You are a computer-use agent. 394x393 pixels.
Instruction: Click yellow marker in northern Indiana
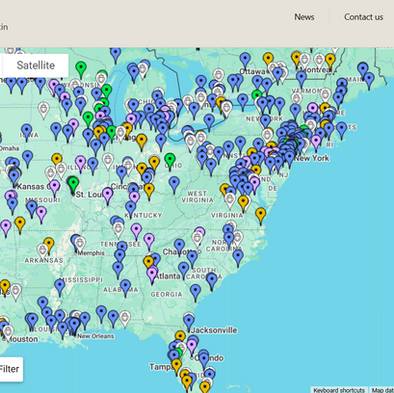142,142
